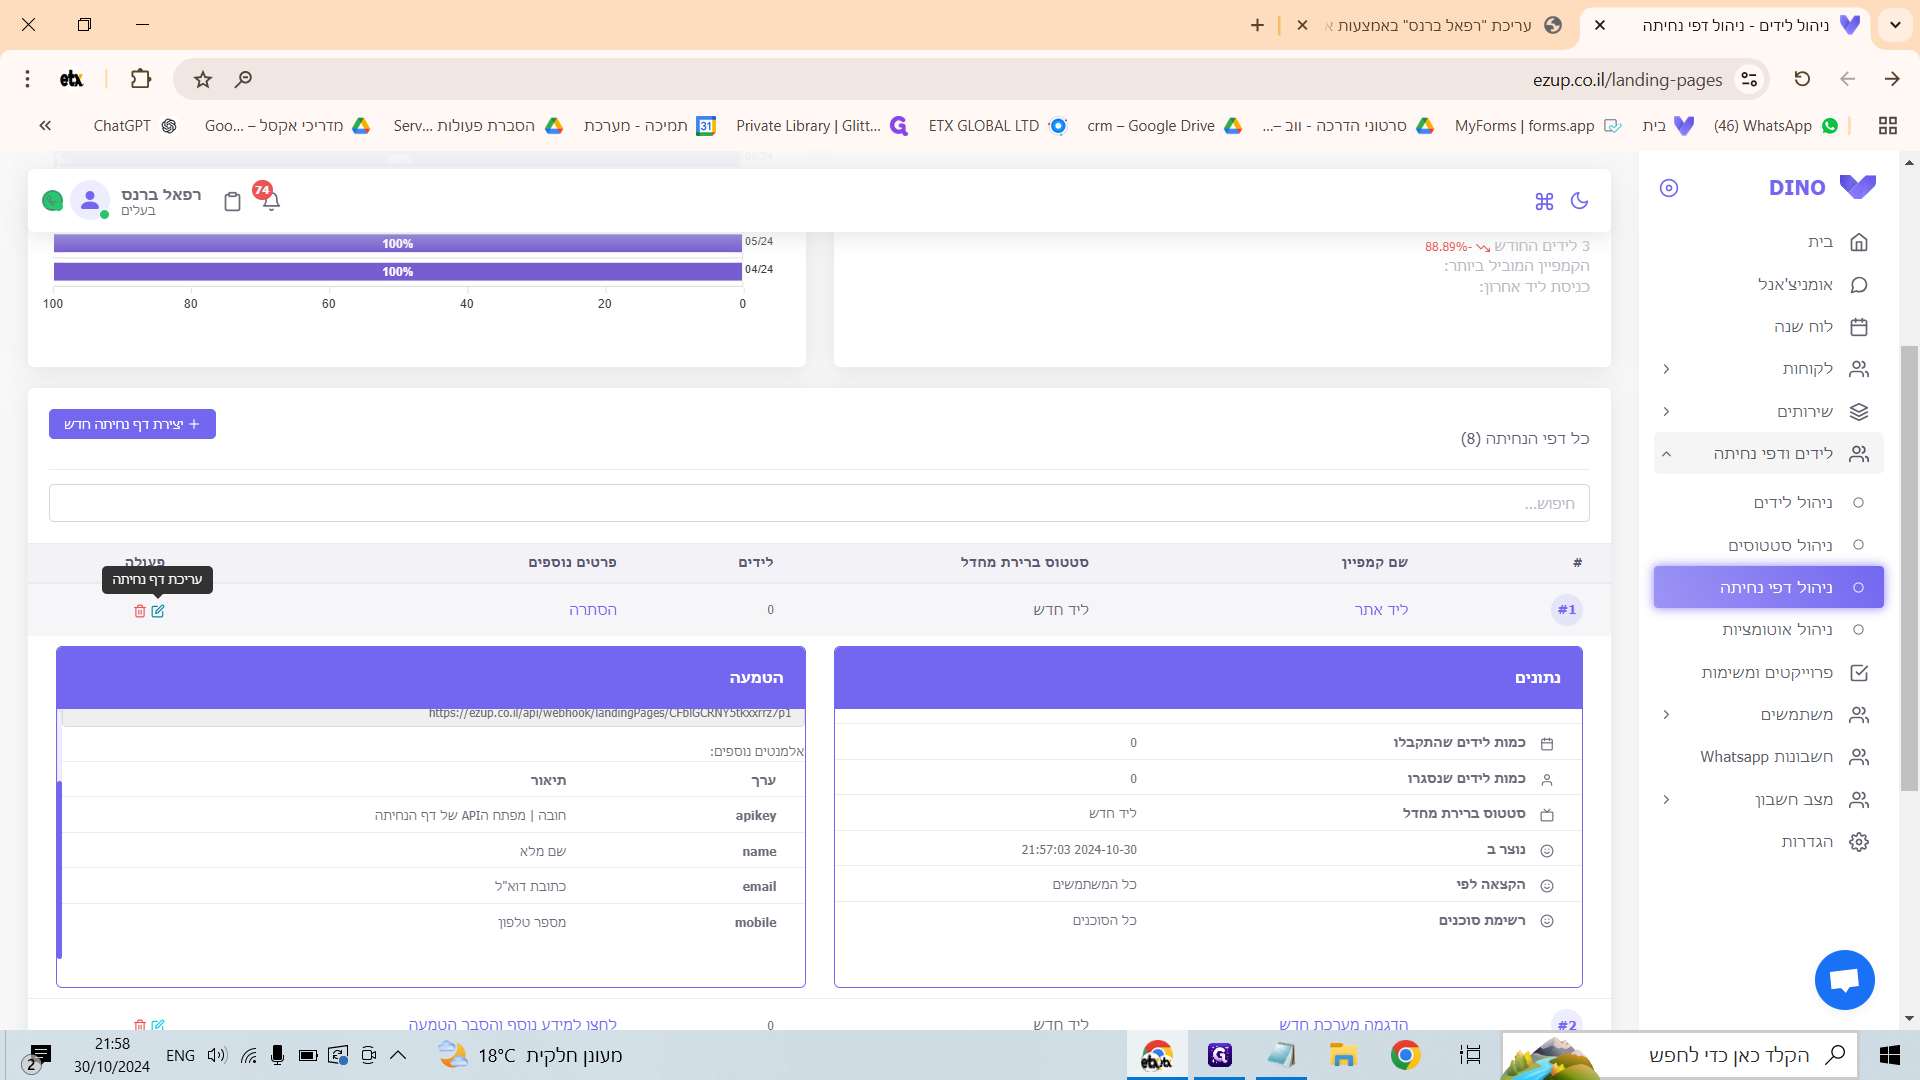This screenshot has height=1080, width=1920.
Task: Click the page vertical scrollbar
Action: point(1909,568)
